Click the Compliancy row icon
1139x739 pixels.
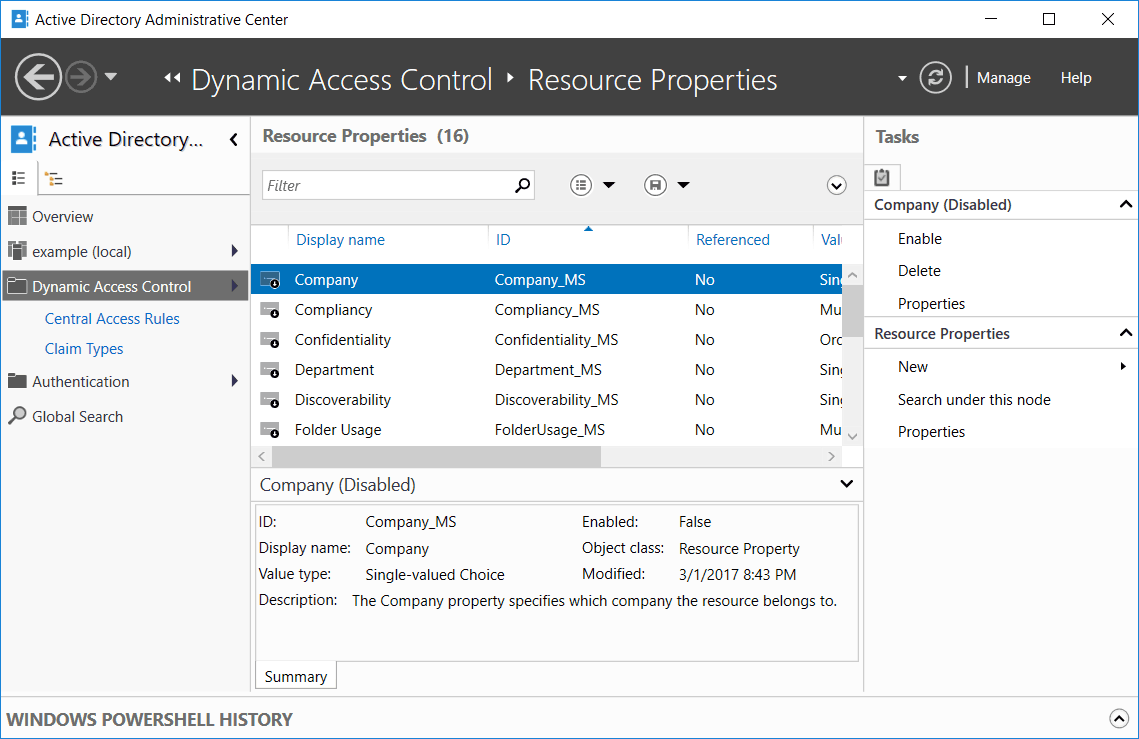click(270, 310)
